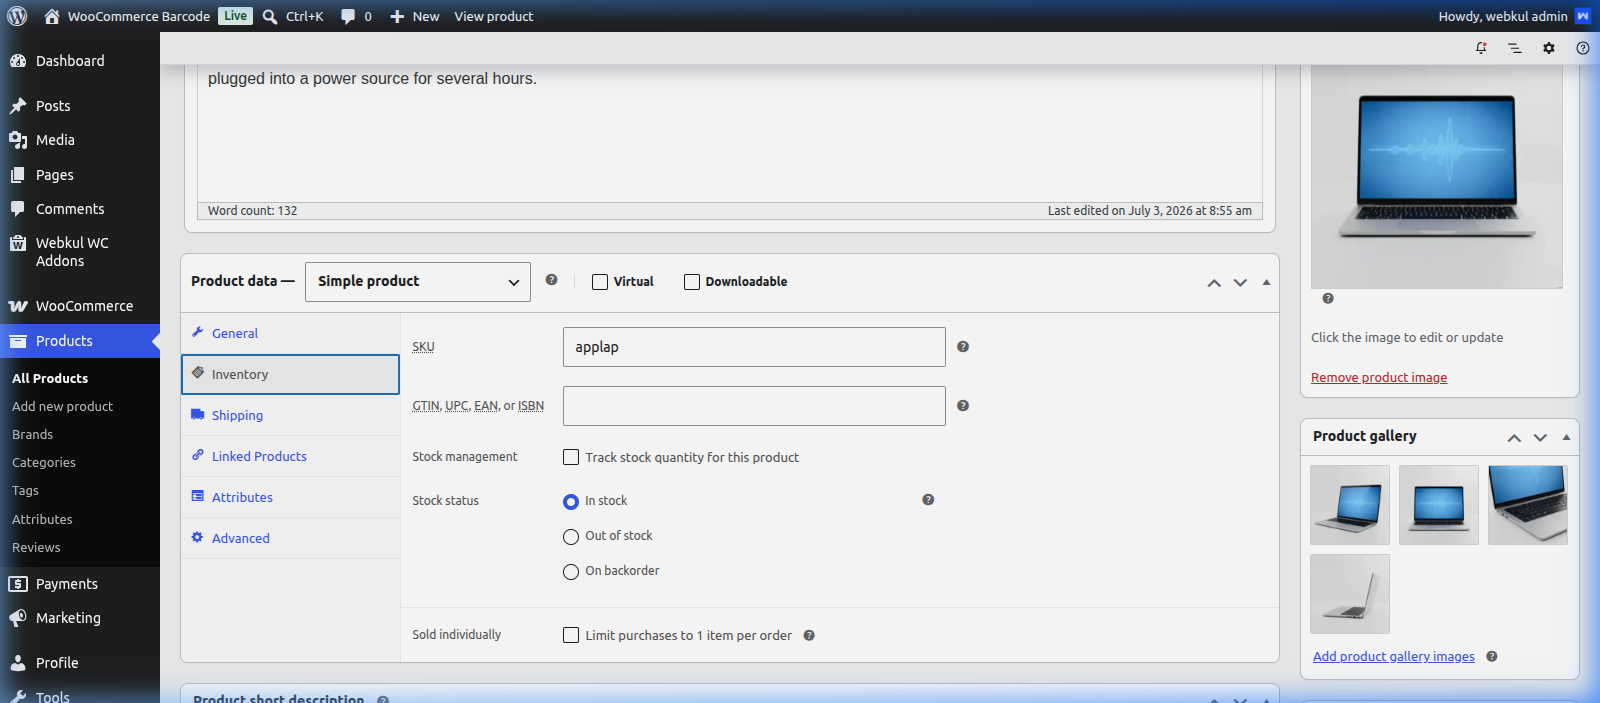The width and height of the screenshot is (1600, 703).
Task: Select the first laptop gallery thumbnail
Action: tap(1350, 505)
